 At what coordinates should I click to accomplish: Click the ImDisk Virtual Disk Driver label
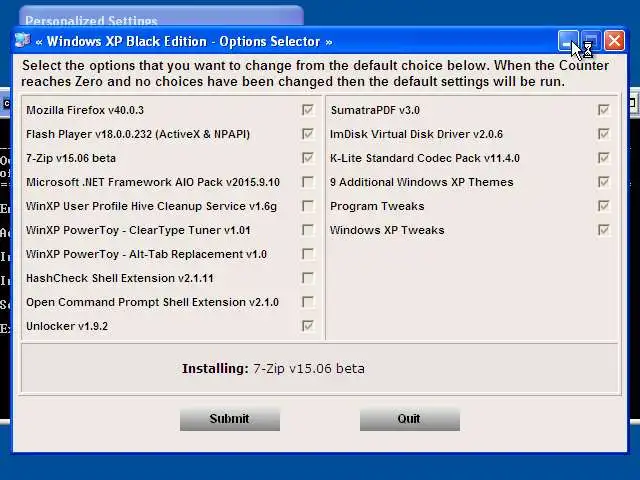pyautogui.click(x=416, y=134)
